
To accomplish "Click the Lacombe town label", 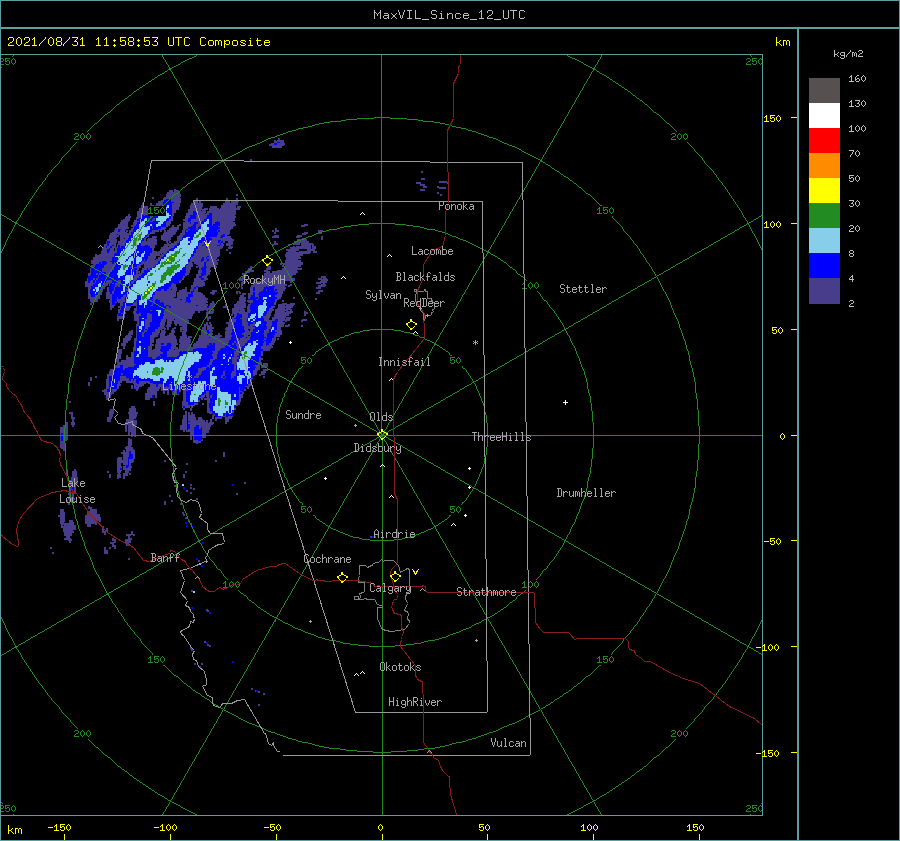I will (x=432, y=251).
